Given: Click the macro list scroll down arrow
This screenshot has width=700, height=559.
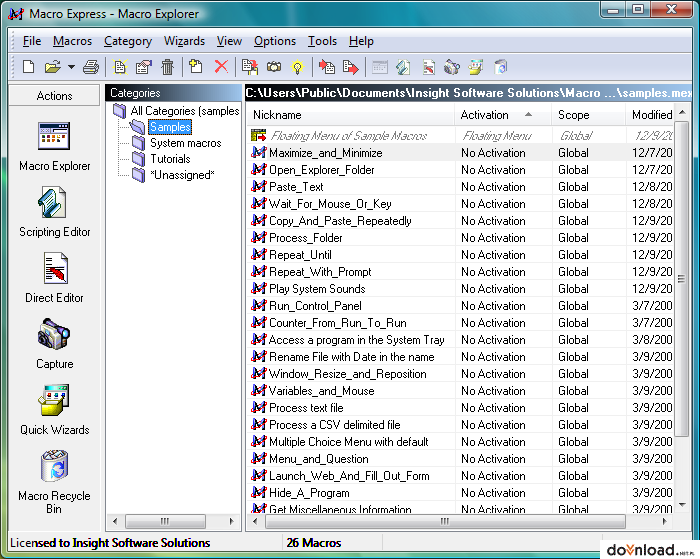Looking at the screenshot, I should pos(682,505).
